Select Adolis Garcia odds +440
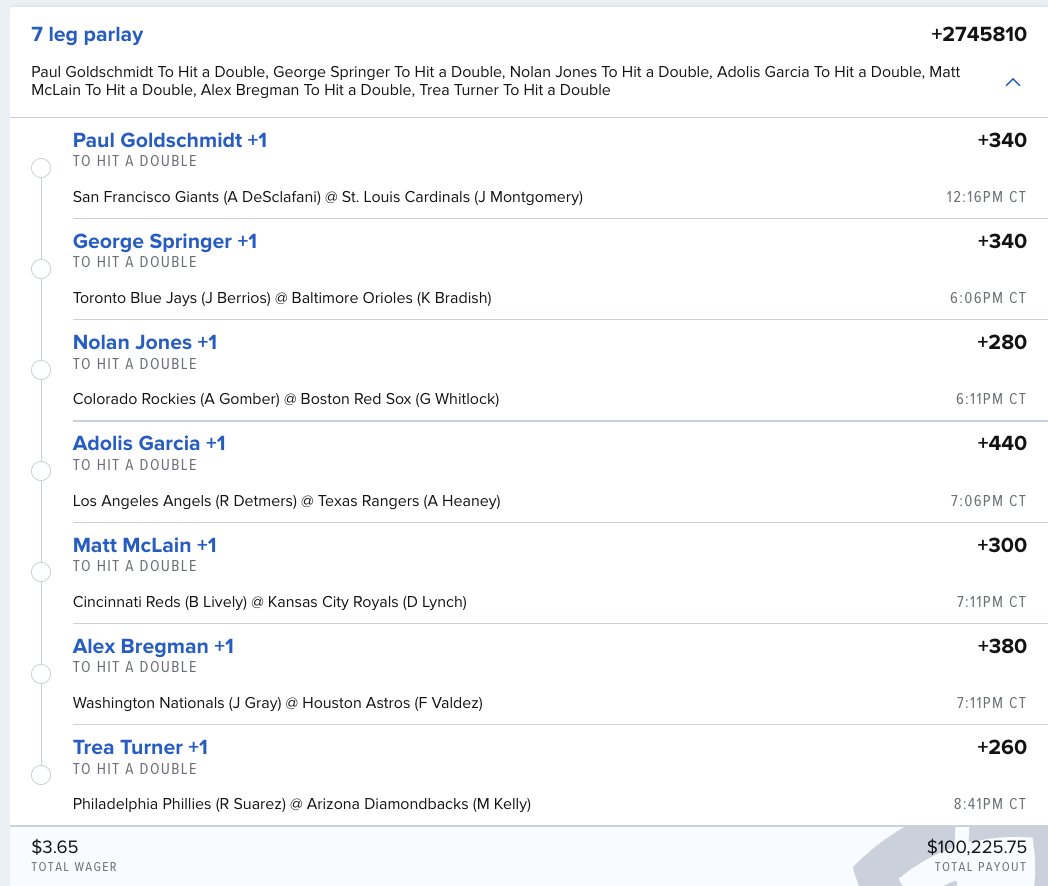The width and height of the screenshot is (1048, 886). click(1001, 443)
